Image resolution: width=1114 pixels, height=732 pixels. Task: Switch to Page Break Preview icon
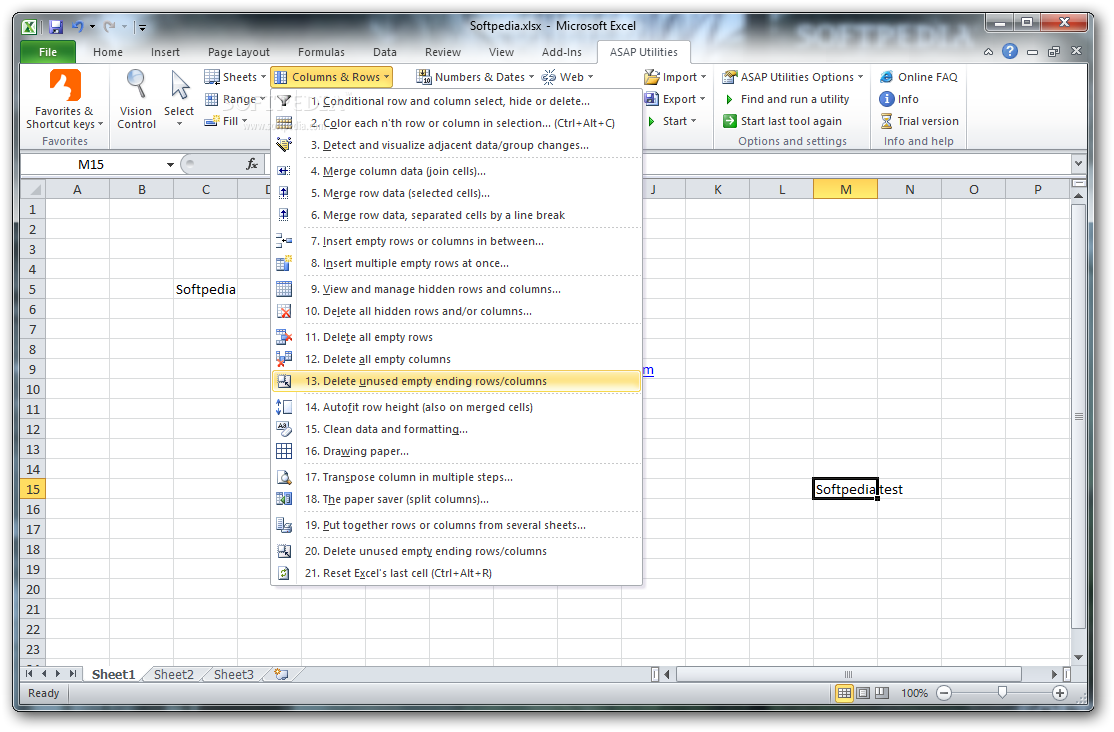[882, 693]
